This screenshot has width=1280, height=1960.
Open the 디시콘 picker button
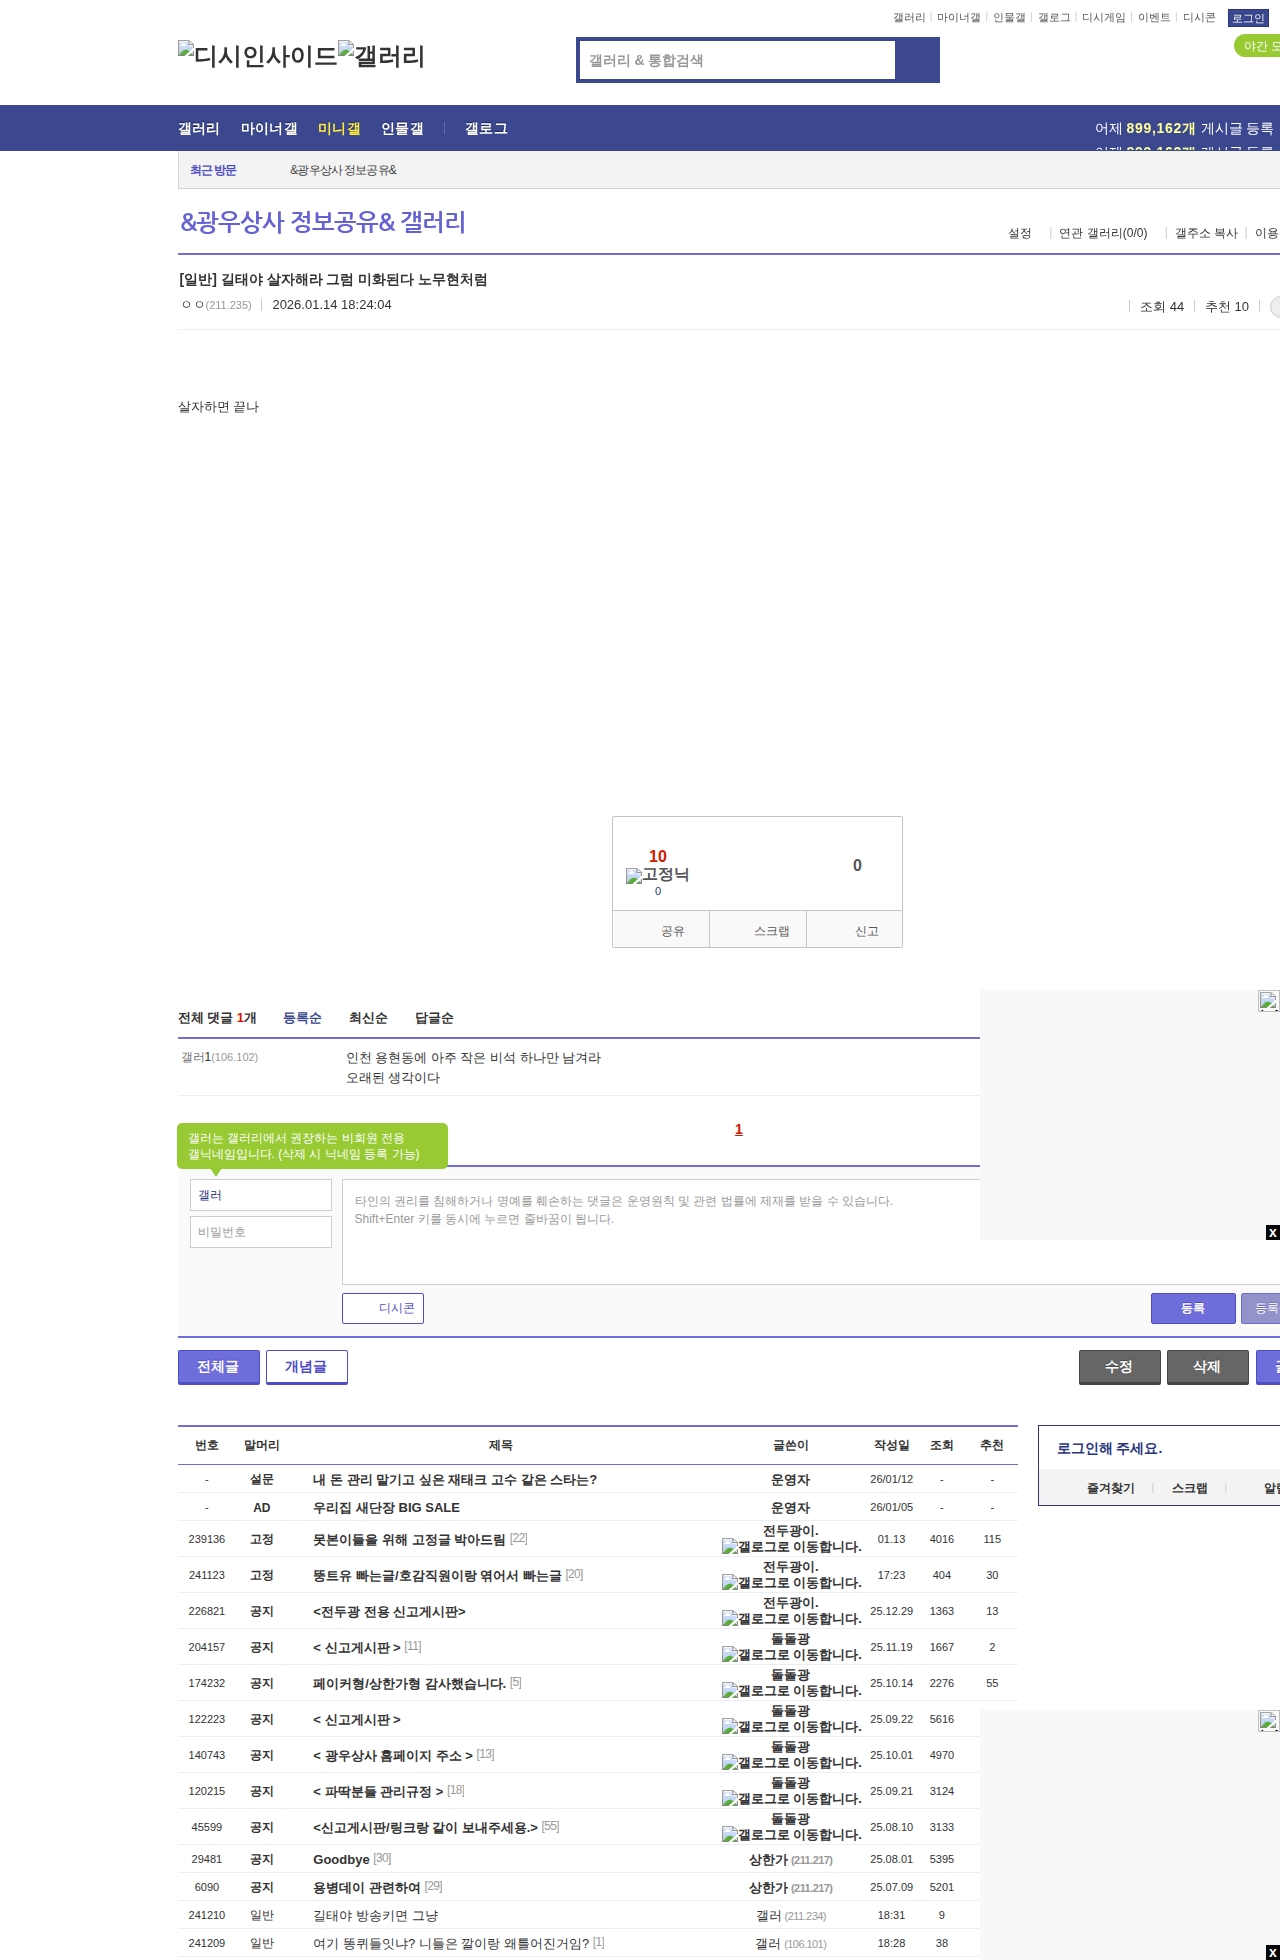pos(383,1308)
